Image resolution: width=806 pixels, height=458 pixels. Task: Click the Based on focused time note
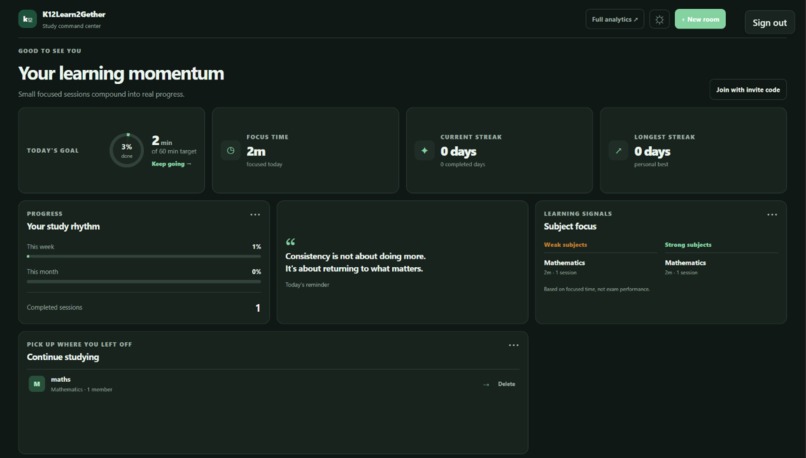tap(596, 289)
